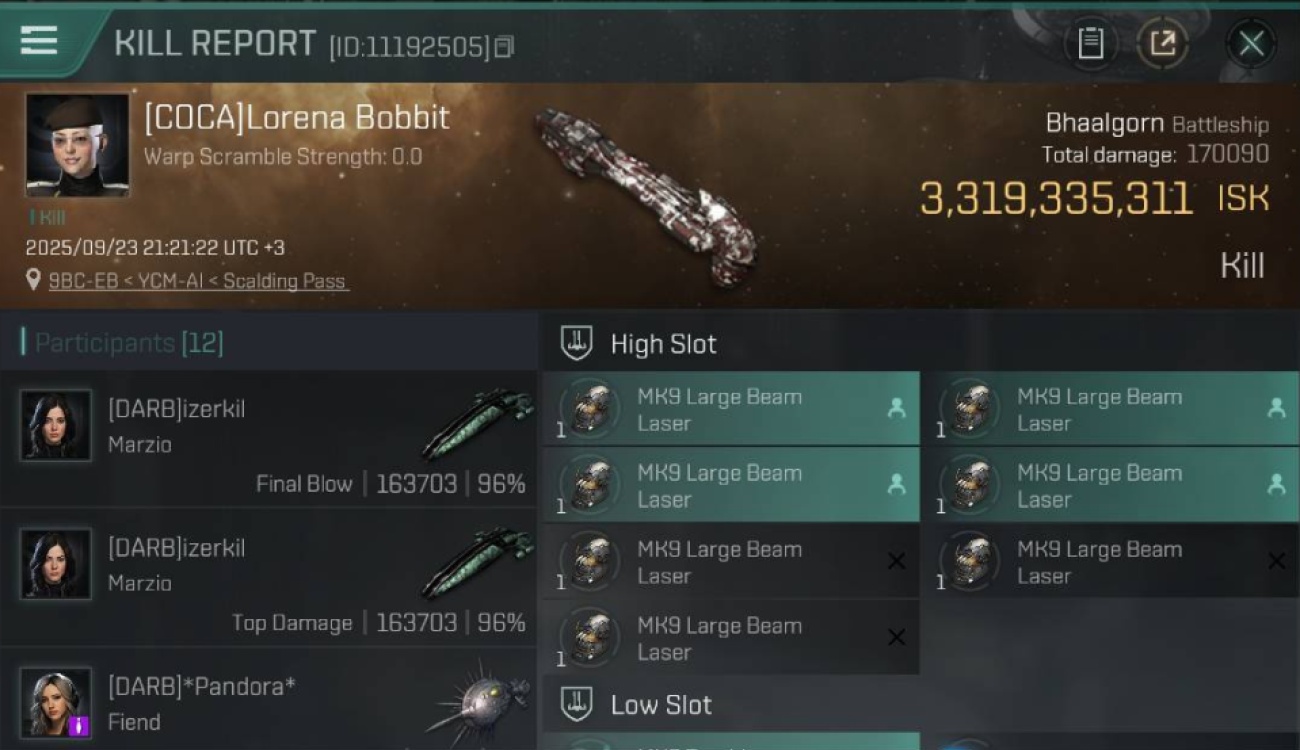Click Lorena Bobbit's pilot portrait
The height and width of the screenshot is (750, 1300).
click(x=77, y=145)
